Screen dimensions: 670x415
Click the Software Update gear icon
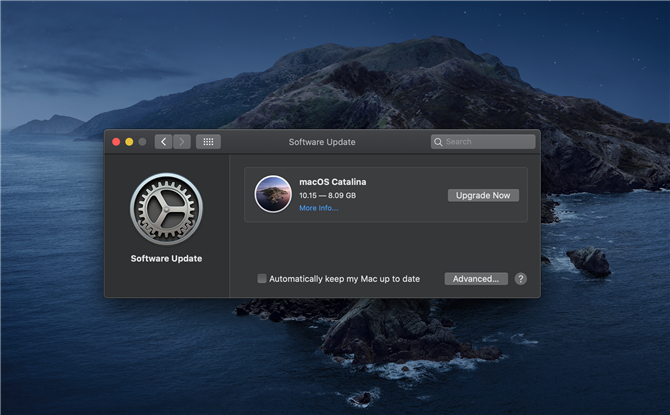166,209
